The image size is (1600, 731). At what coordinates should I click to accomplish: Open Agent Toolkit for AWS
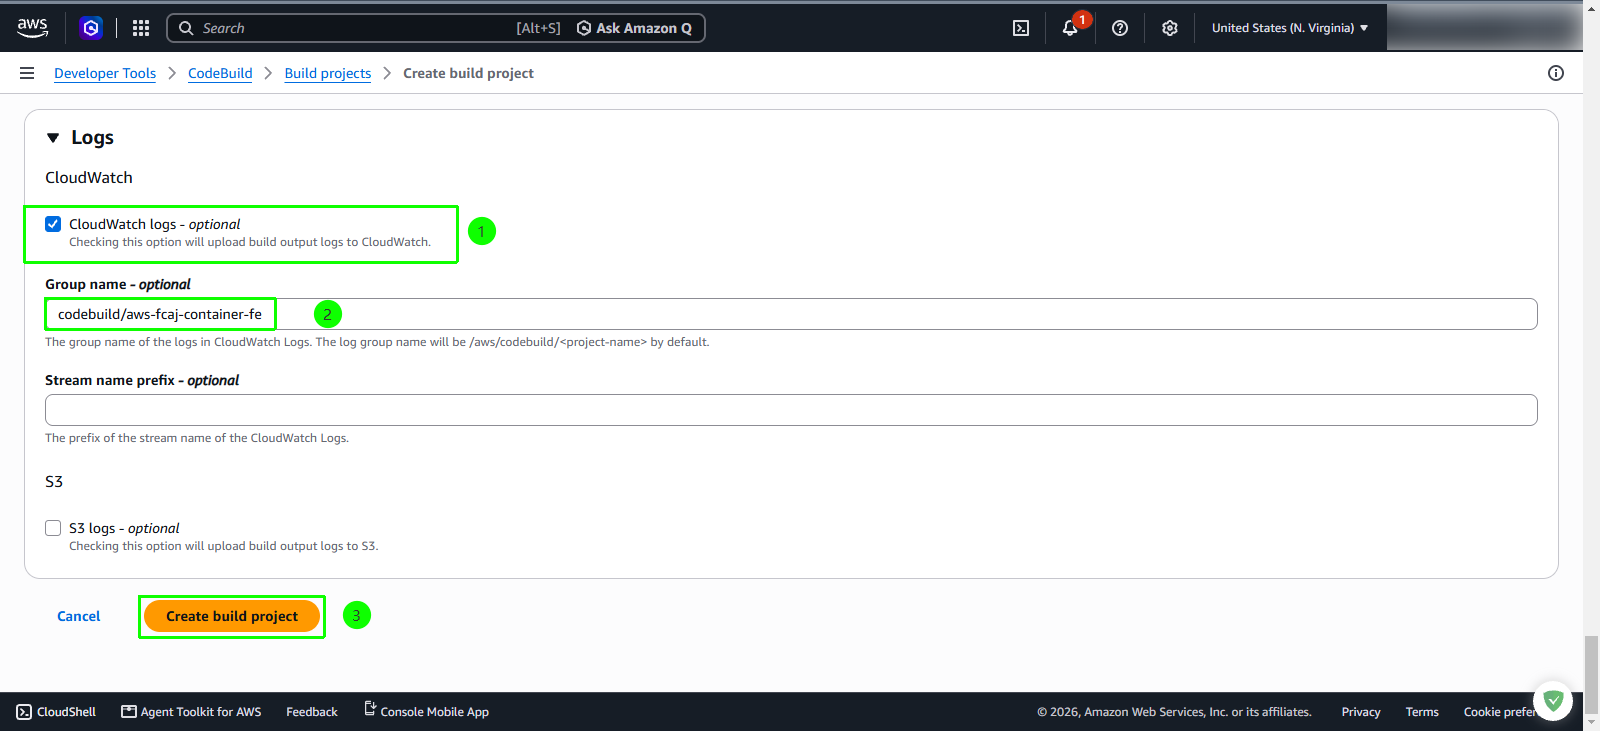pos(191,712)
